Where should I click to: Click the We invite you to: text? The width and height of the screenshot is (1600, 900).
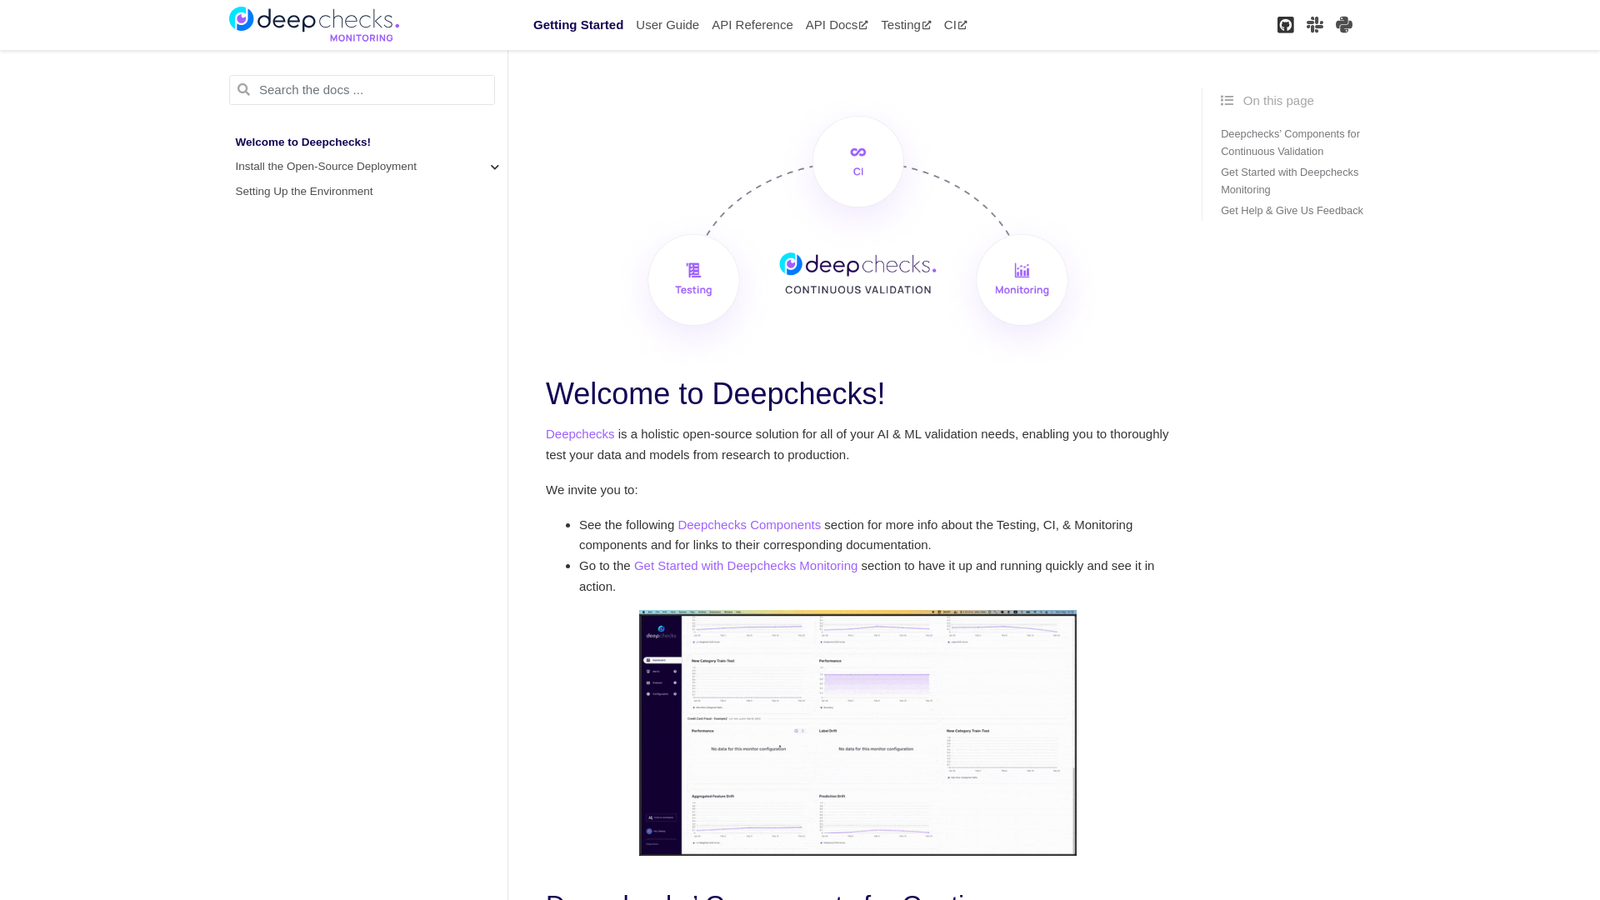pyautogui.click(x=592, y=490)
